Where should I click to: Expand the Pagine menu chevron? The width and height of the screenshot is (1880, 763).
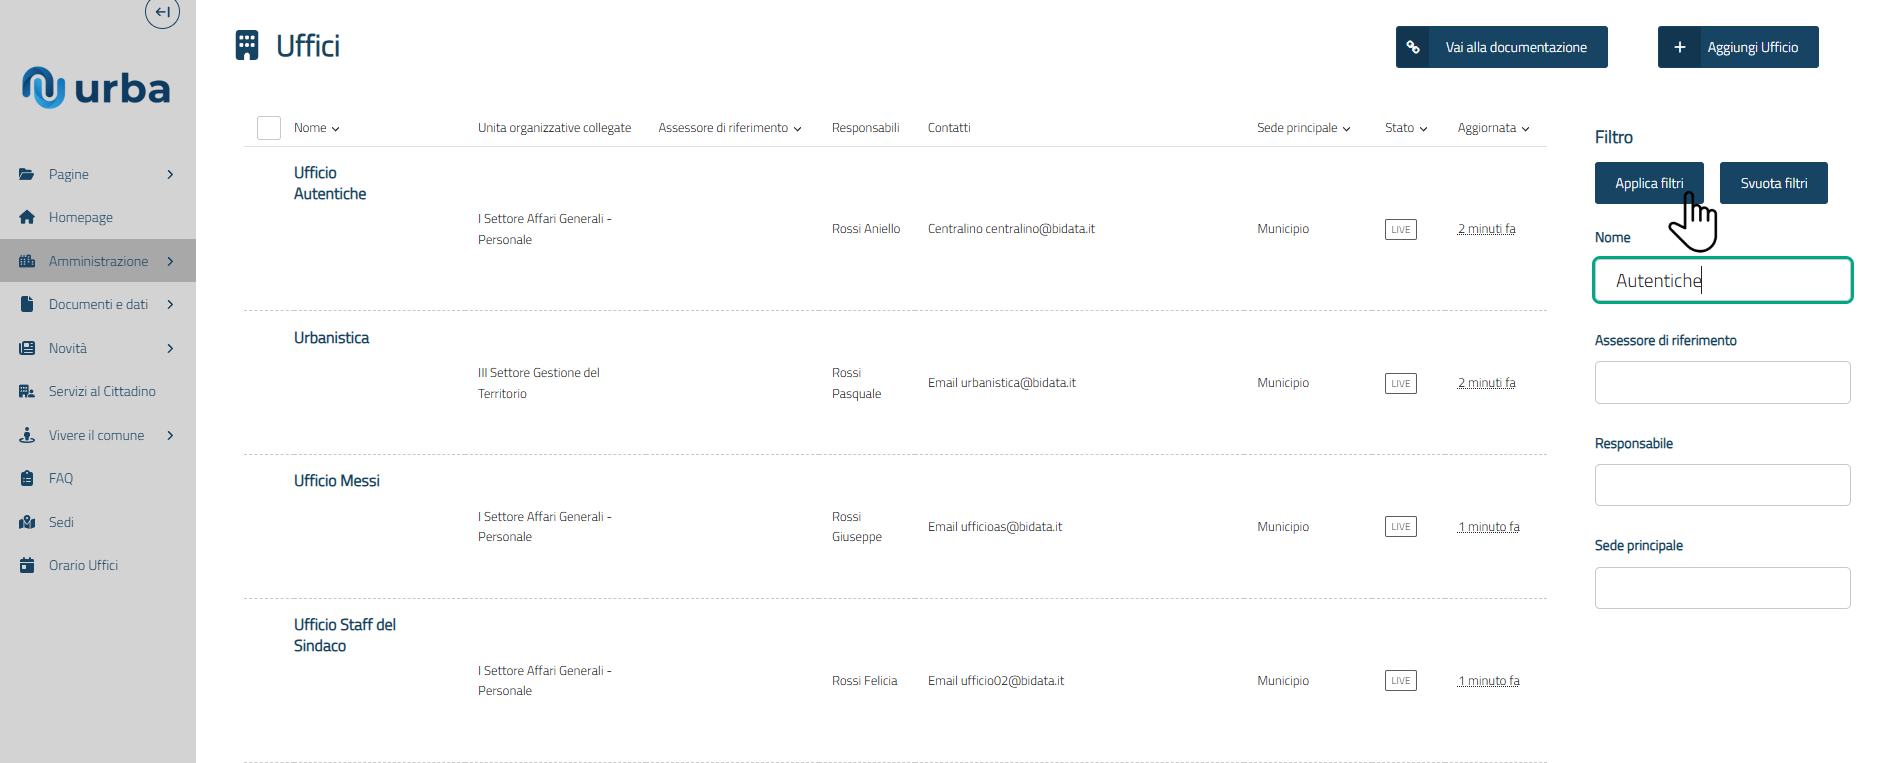[171, 174]
